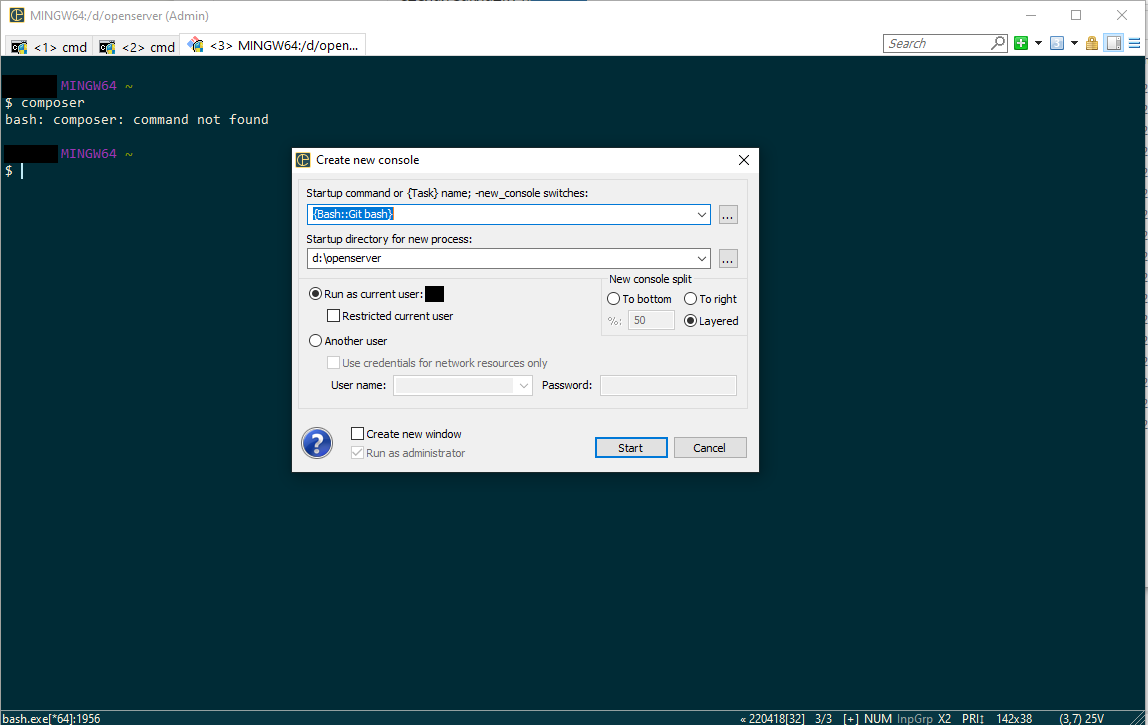The width and height of the screenshot is (1148, 725).
Task: Click the green new console plus icon
Action: point(1021,43)
